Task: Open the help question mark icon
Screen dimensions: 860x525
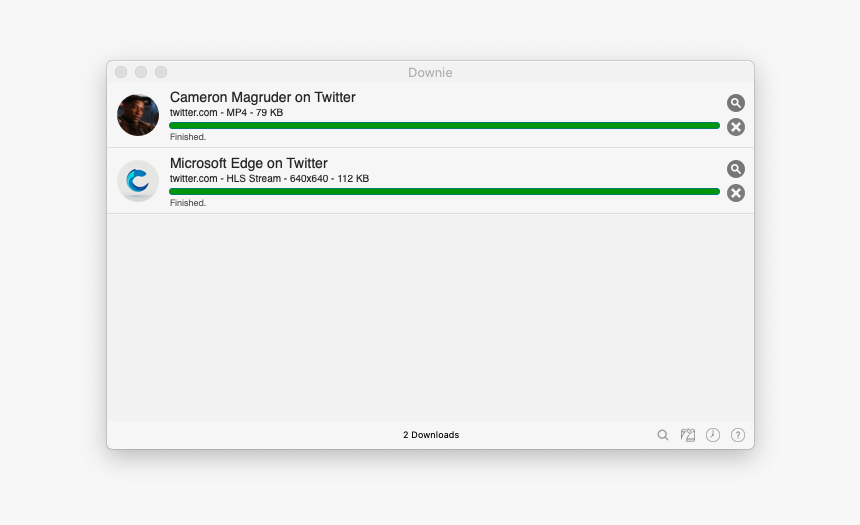Action: point(738,435)
